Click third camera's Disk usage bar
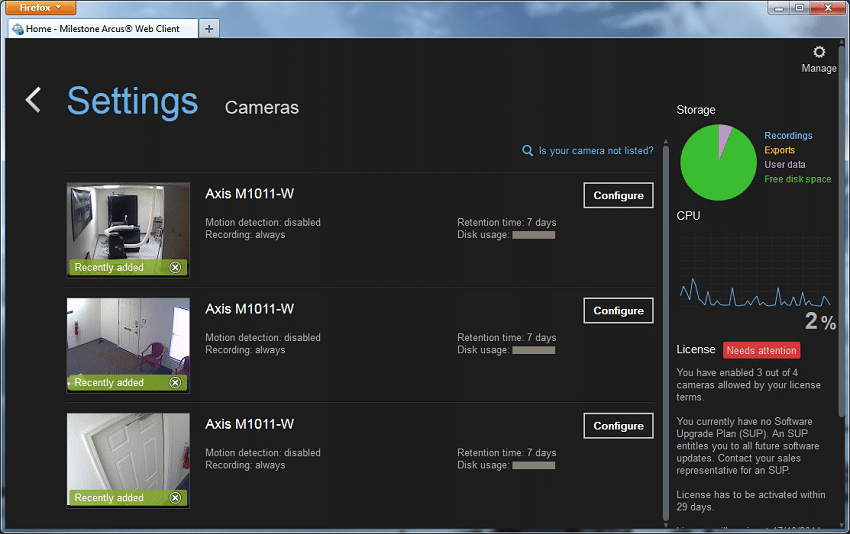Image resolution: width=850 pixels, height=534 pixels. click(x=533, y=465)
